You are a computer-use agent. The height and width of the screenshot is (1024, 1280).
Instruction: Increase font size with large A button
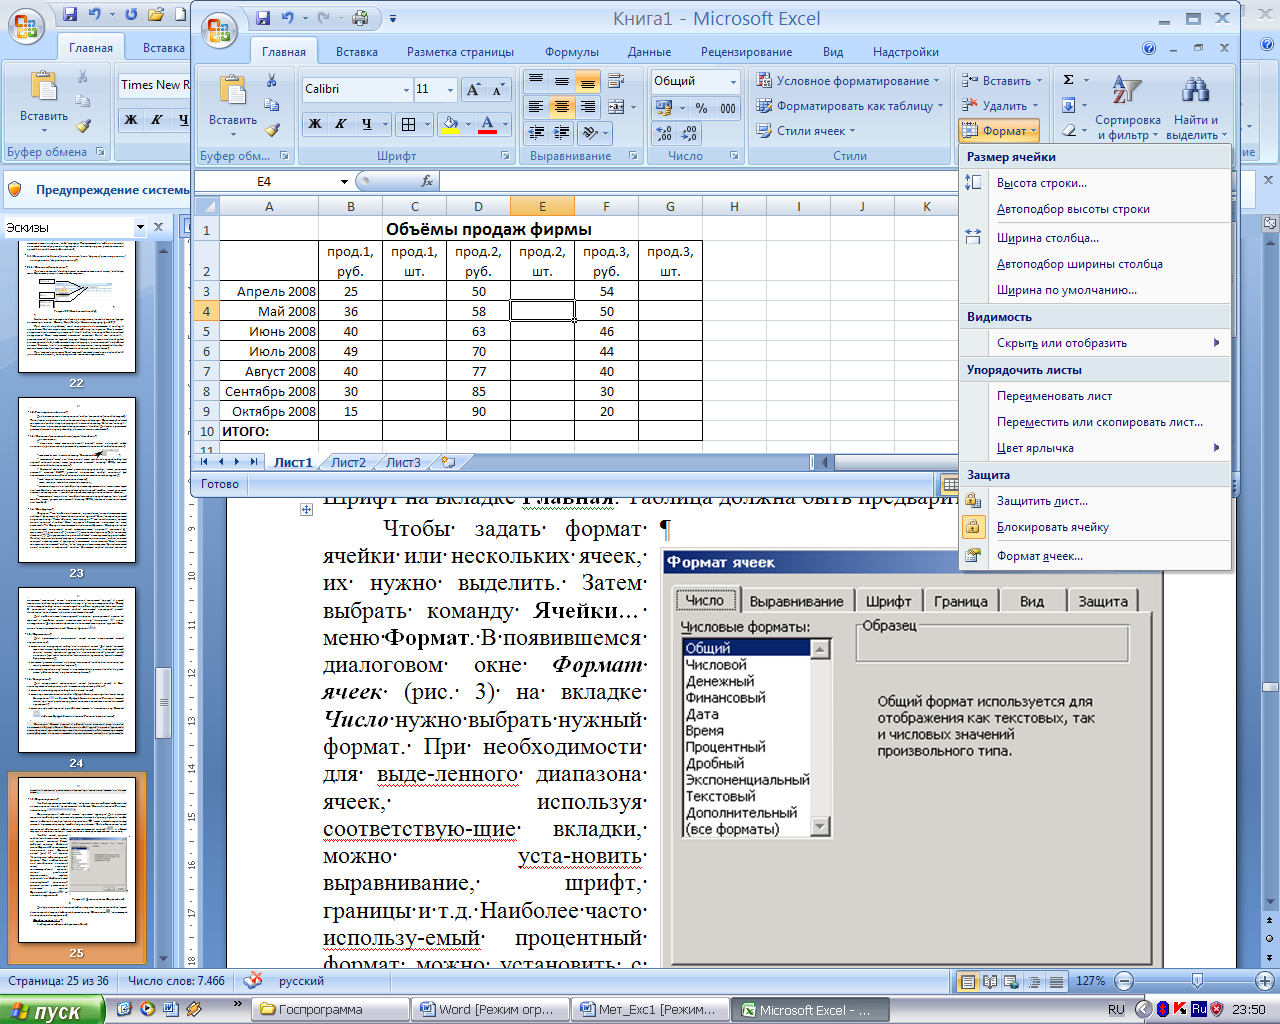tap(473, 89)
